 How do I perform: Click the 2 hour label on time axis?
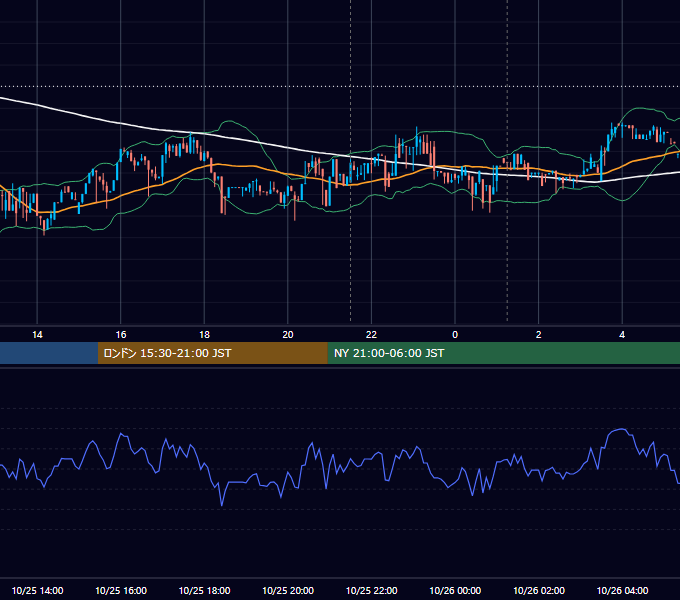click(x=539, y=335)
